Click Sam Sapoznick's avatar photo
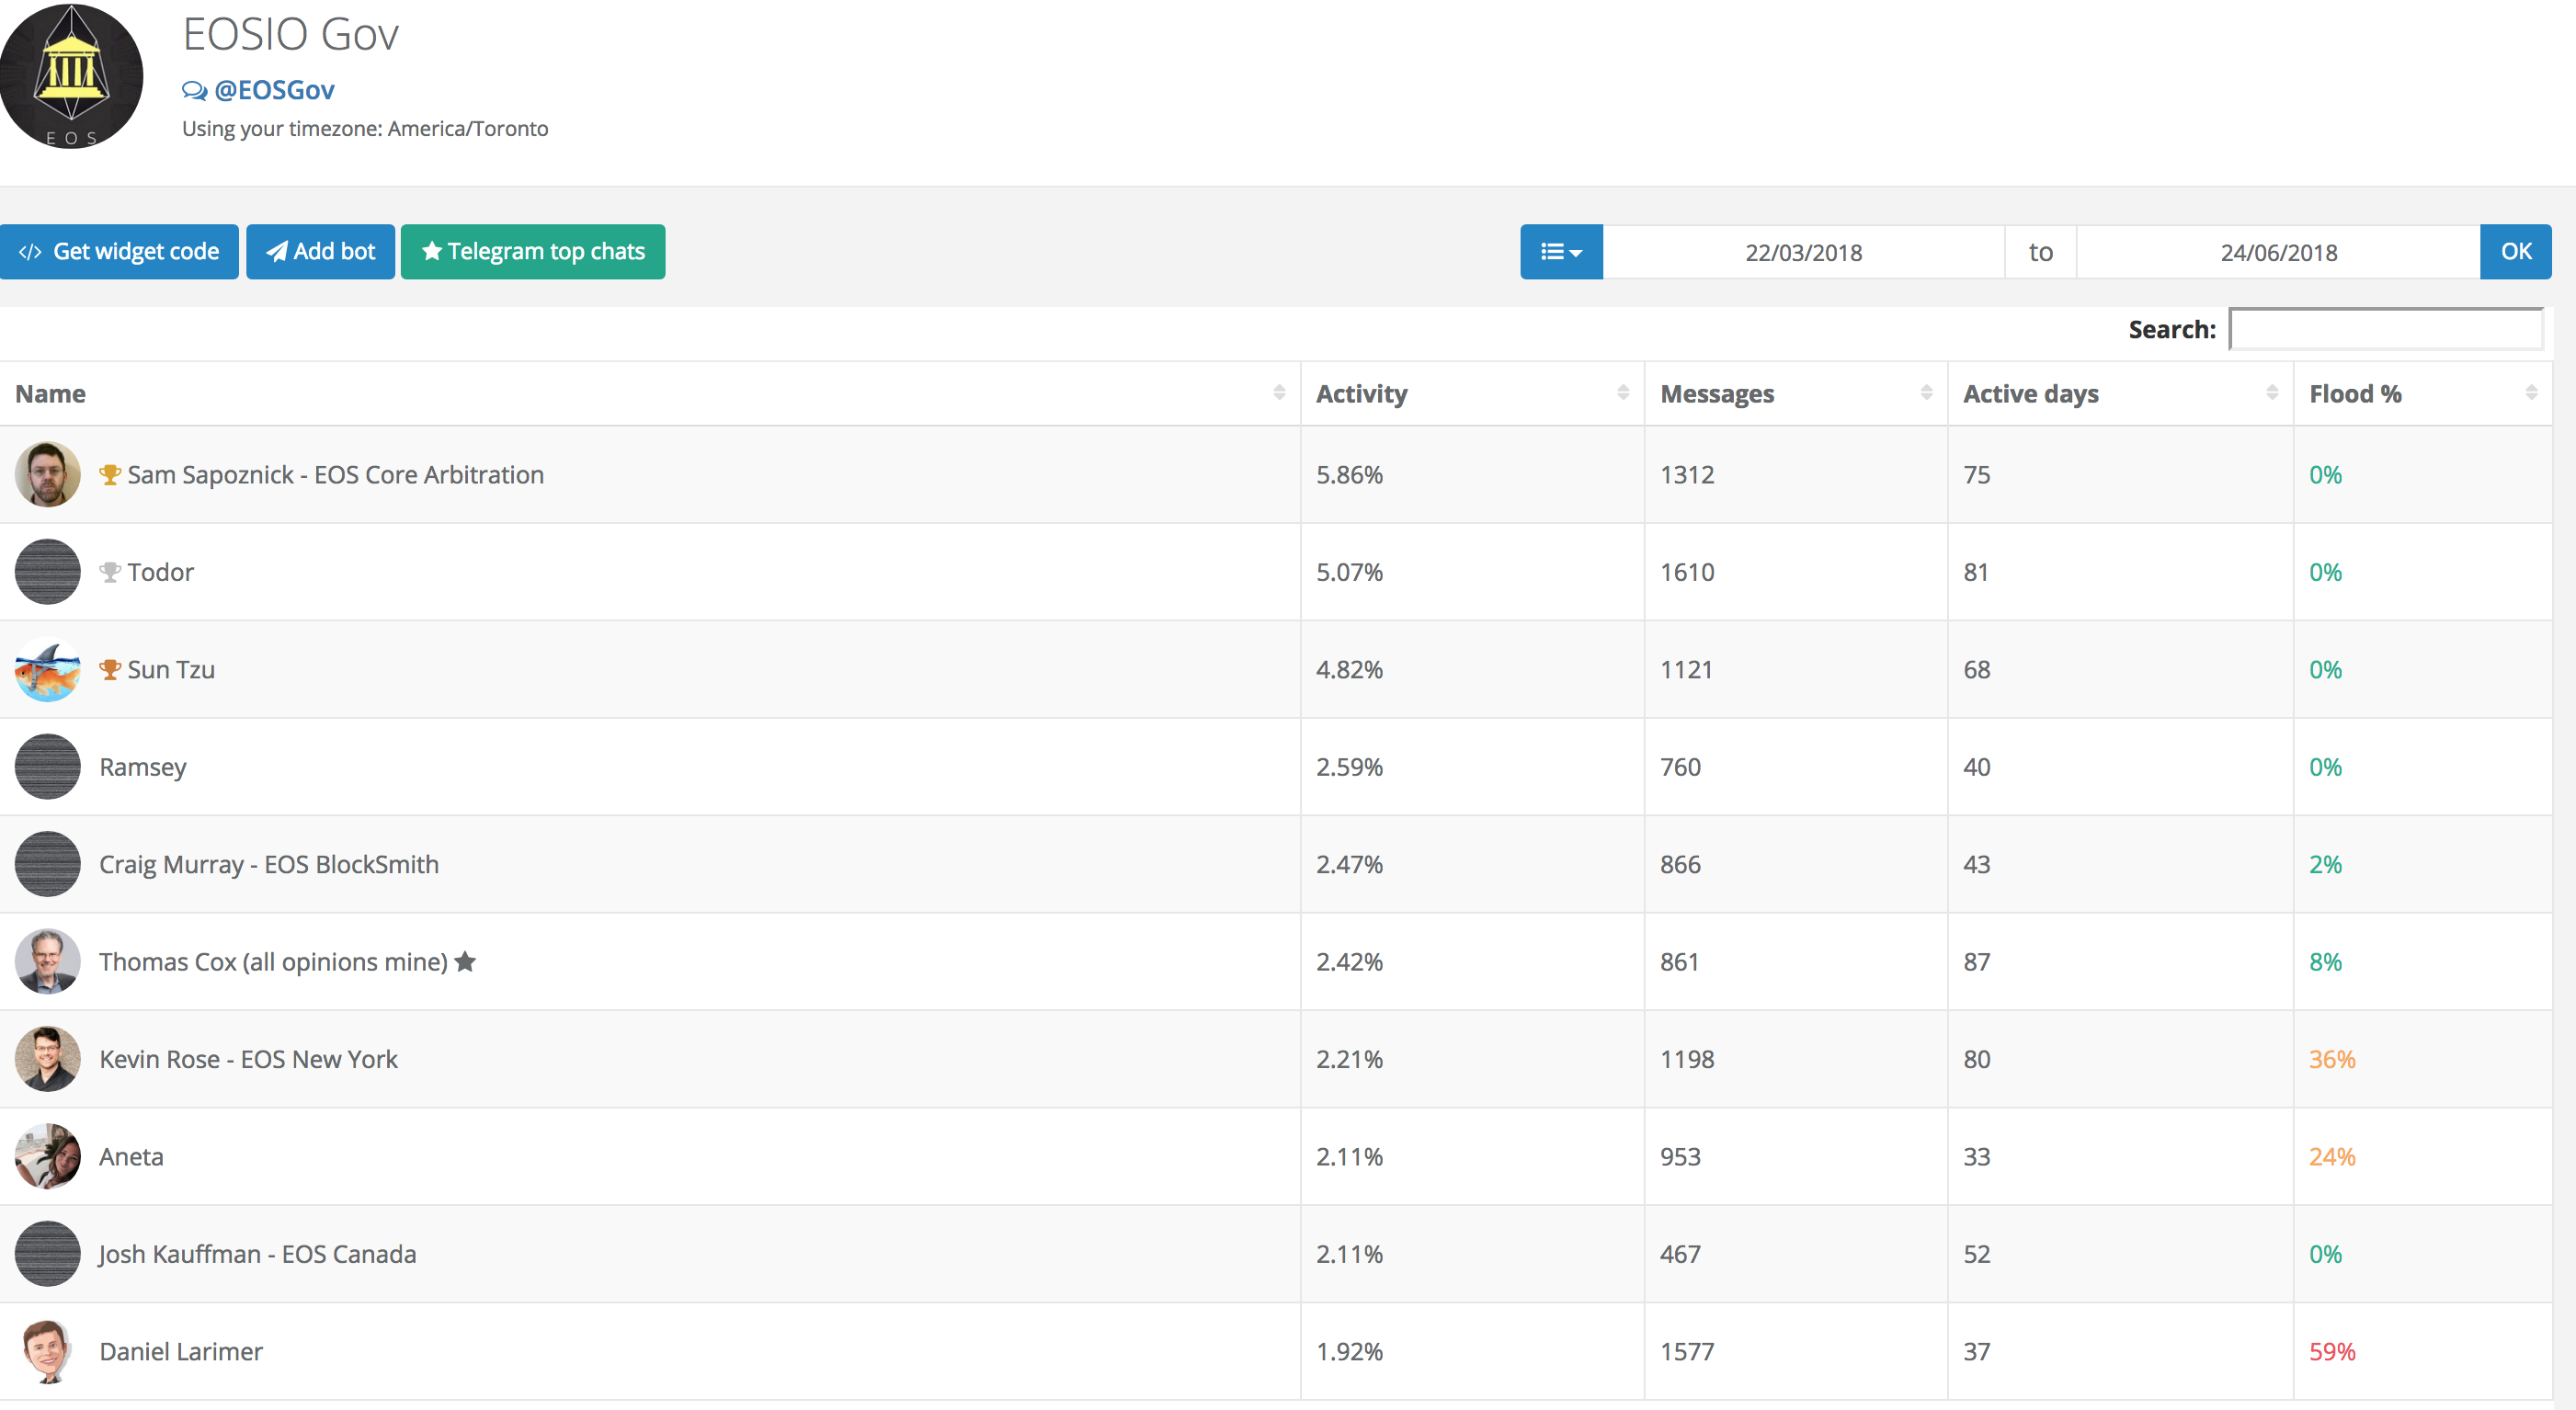The height and width of the screenshot is (1410, 2576). pyautogui.click(x=47, y=474)
